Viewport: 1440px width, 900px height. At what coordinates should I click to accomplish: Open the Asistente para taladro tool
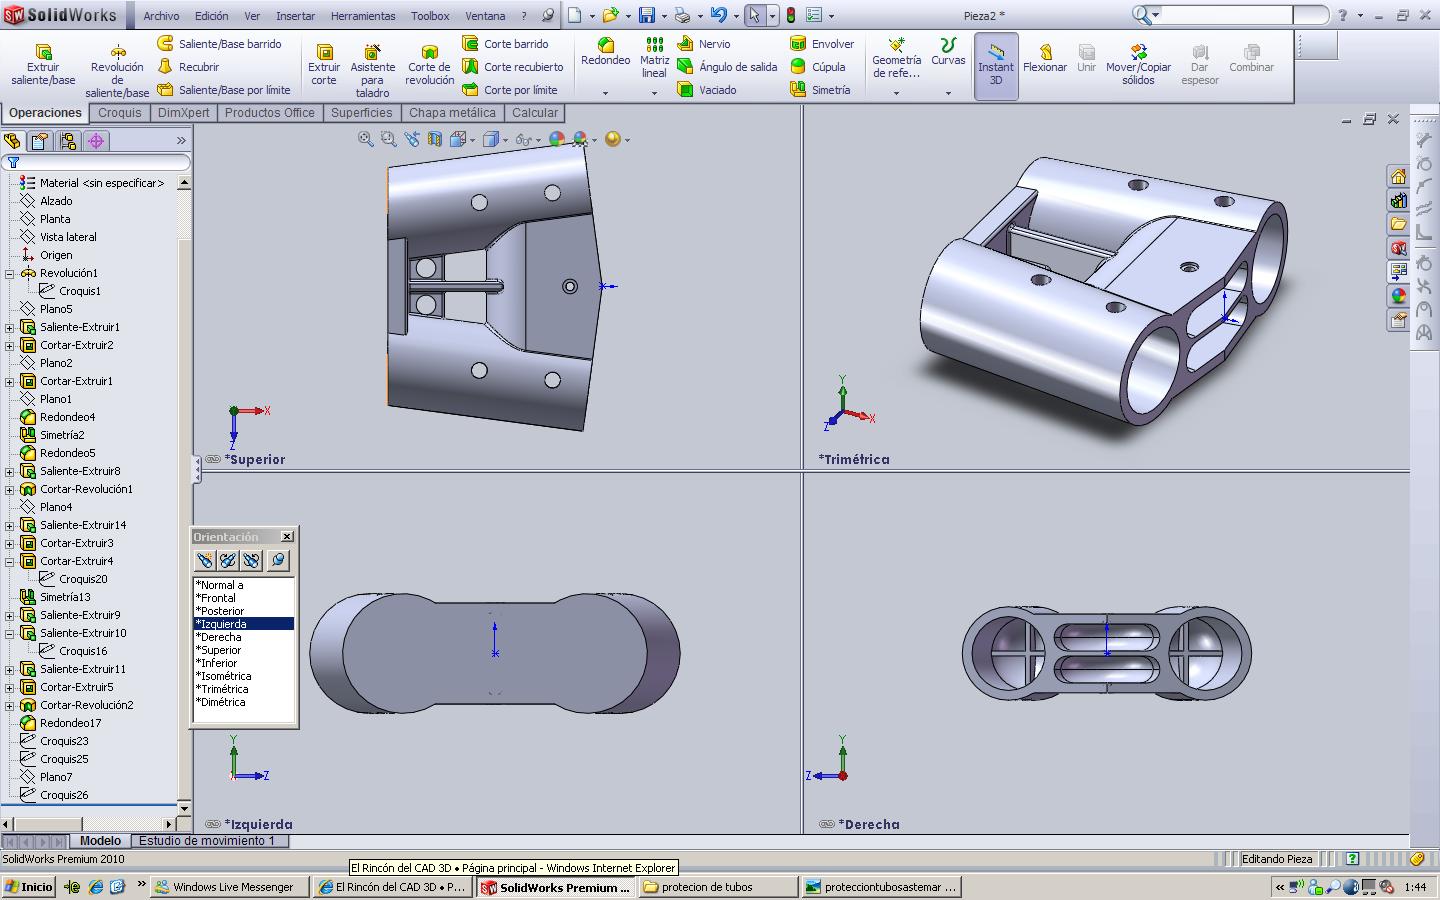coord(372,70)
